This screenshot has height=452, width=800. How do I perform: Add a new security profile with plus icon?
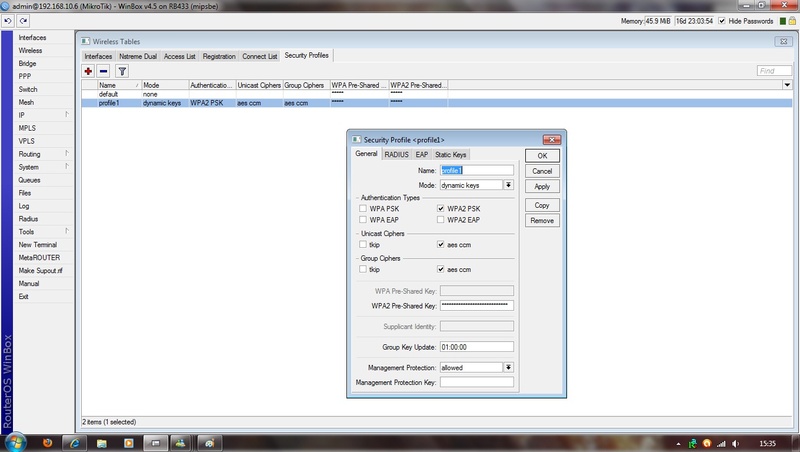(88, 71)
